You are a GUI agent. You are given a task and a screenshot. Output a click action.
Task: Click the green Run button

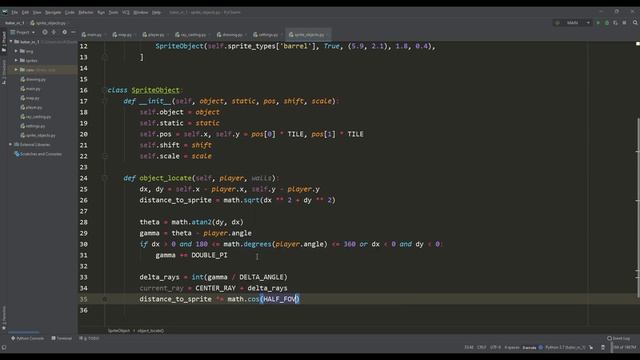[598, 23]
